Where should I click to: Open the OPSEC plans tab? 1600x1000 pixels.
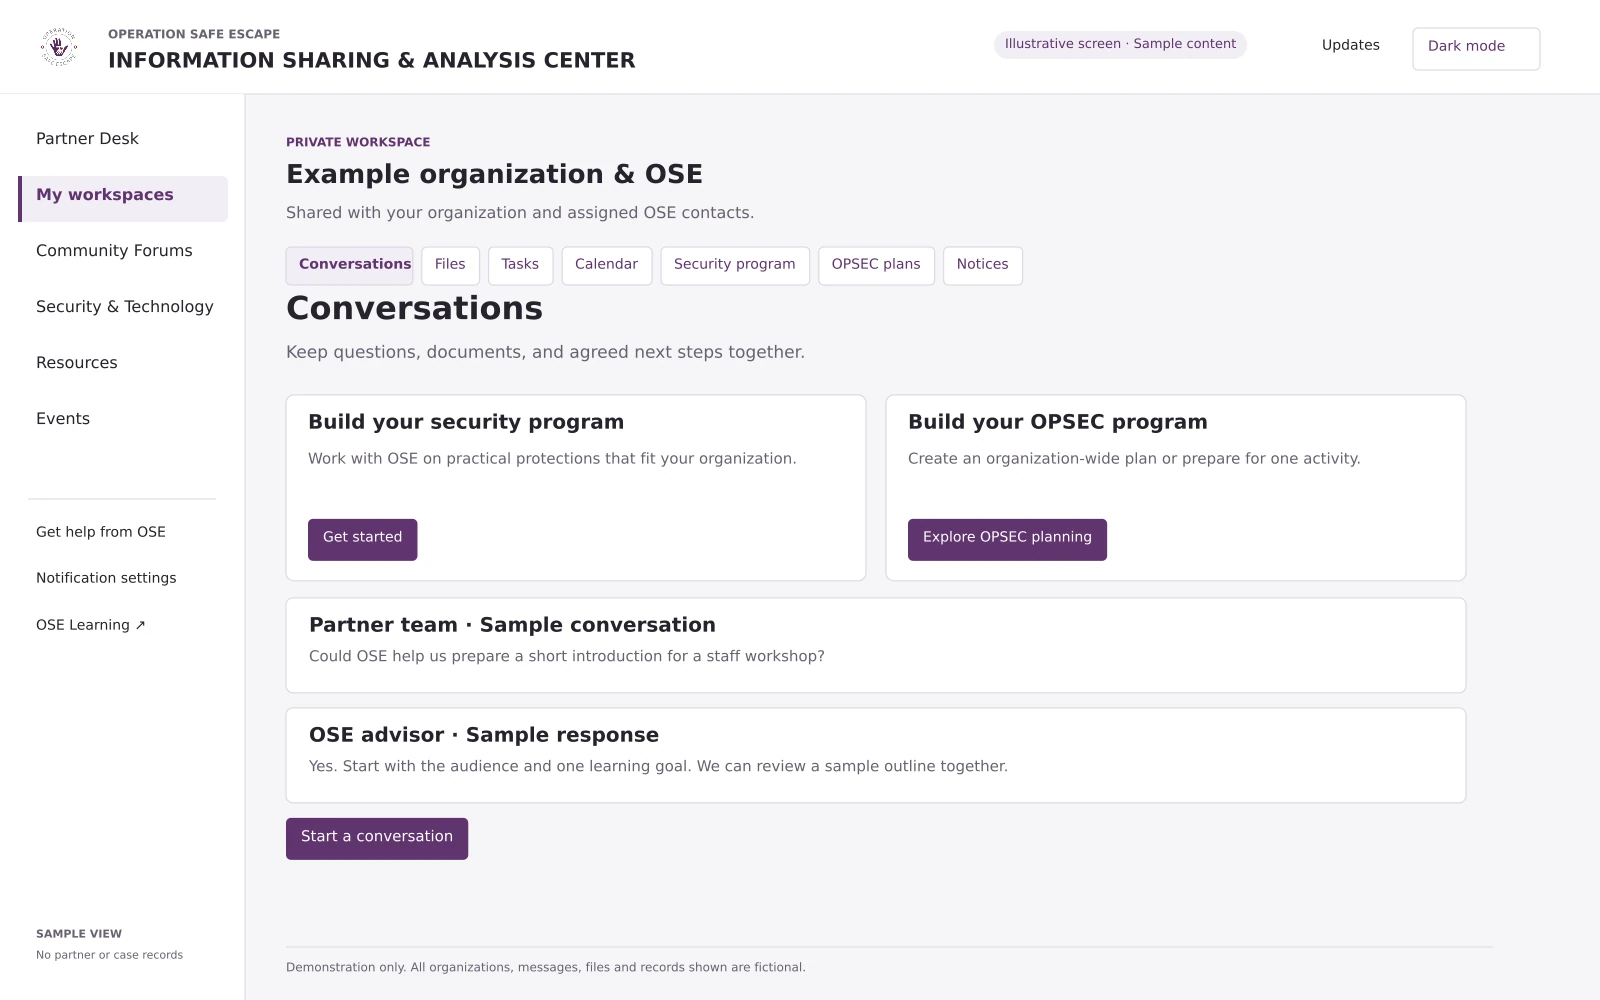click(x=876, y=265)
